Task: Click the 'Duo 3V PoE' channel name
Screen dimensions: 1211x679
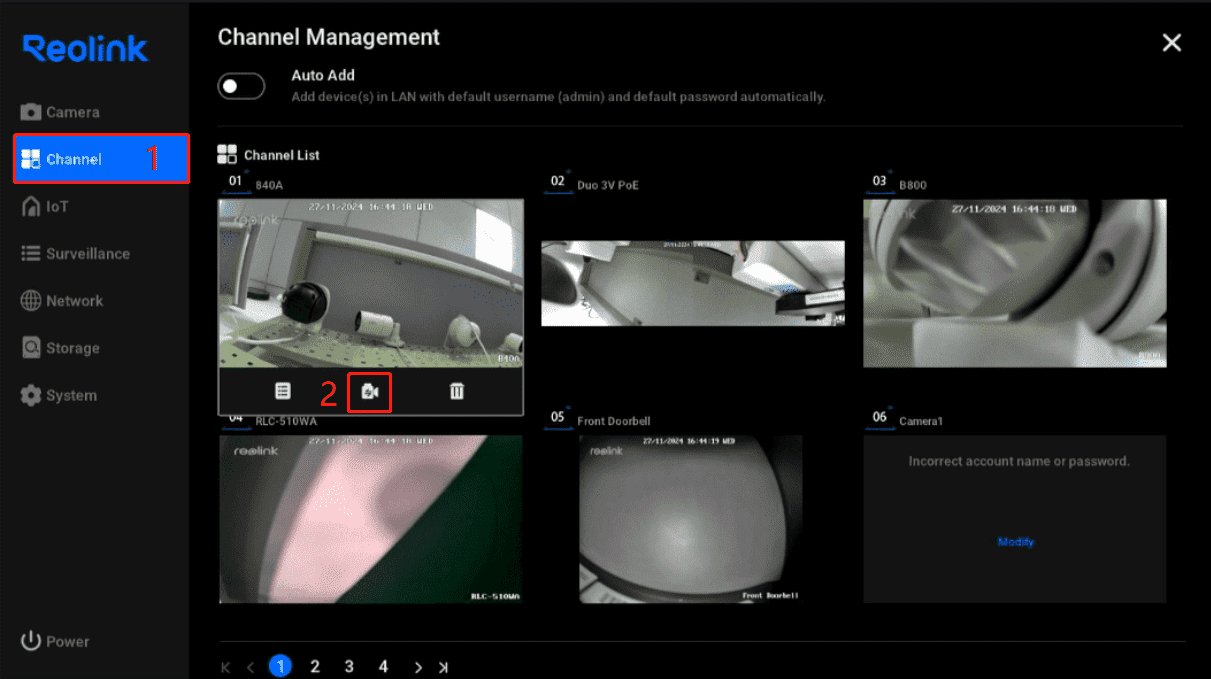Action: 608,185
